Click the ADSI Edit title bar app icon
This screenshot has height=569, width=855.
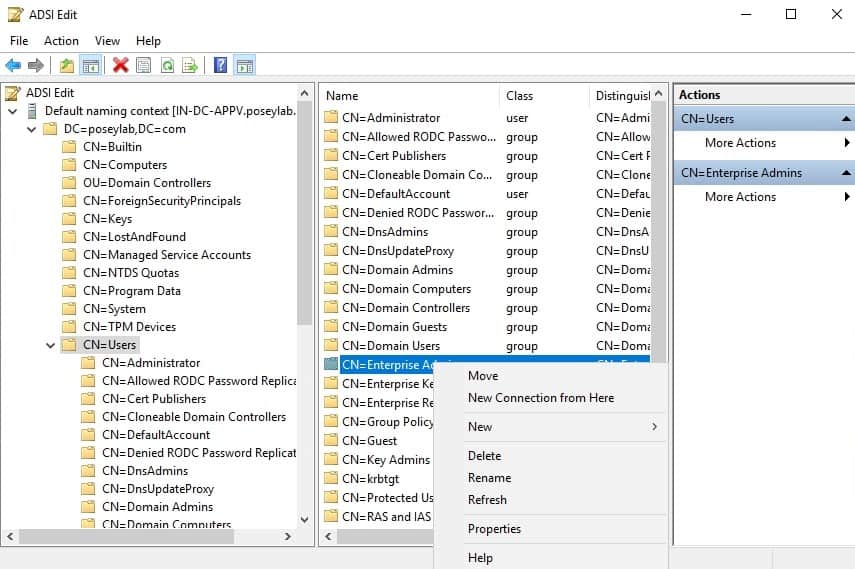click(15, 15)
